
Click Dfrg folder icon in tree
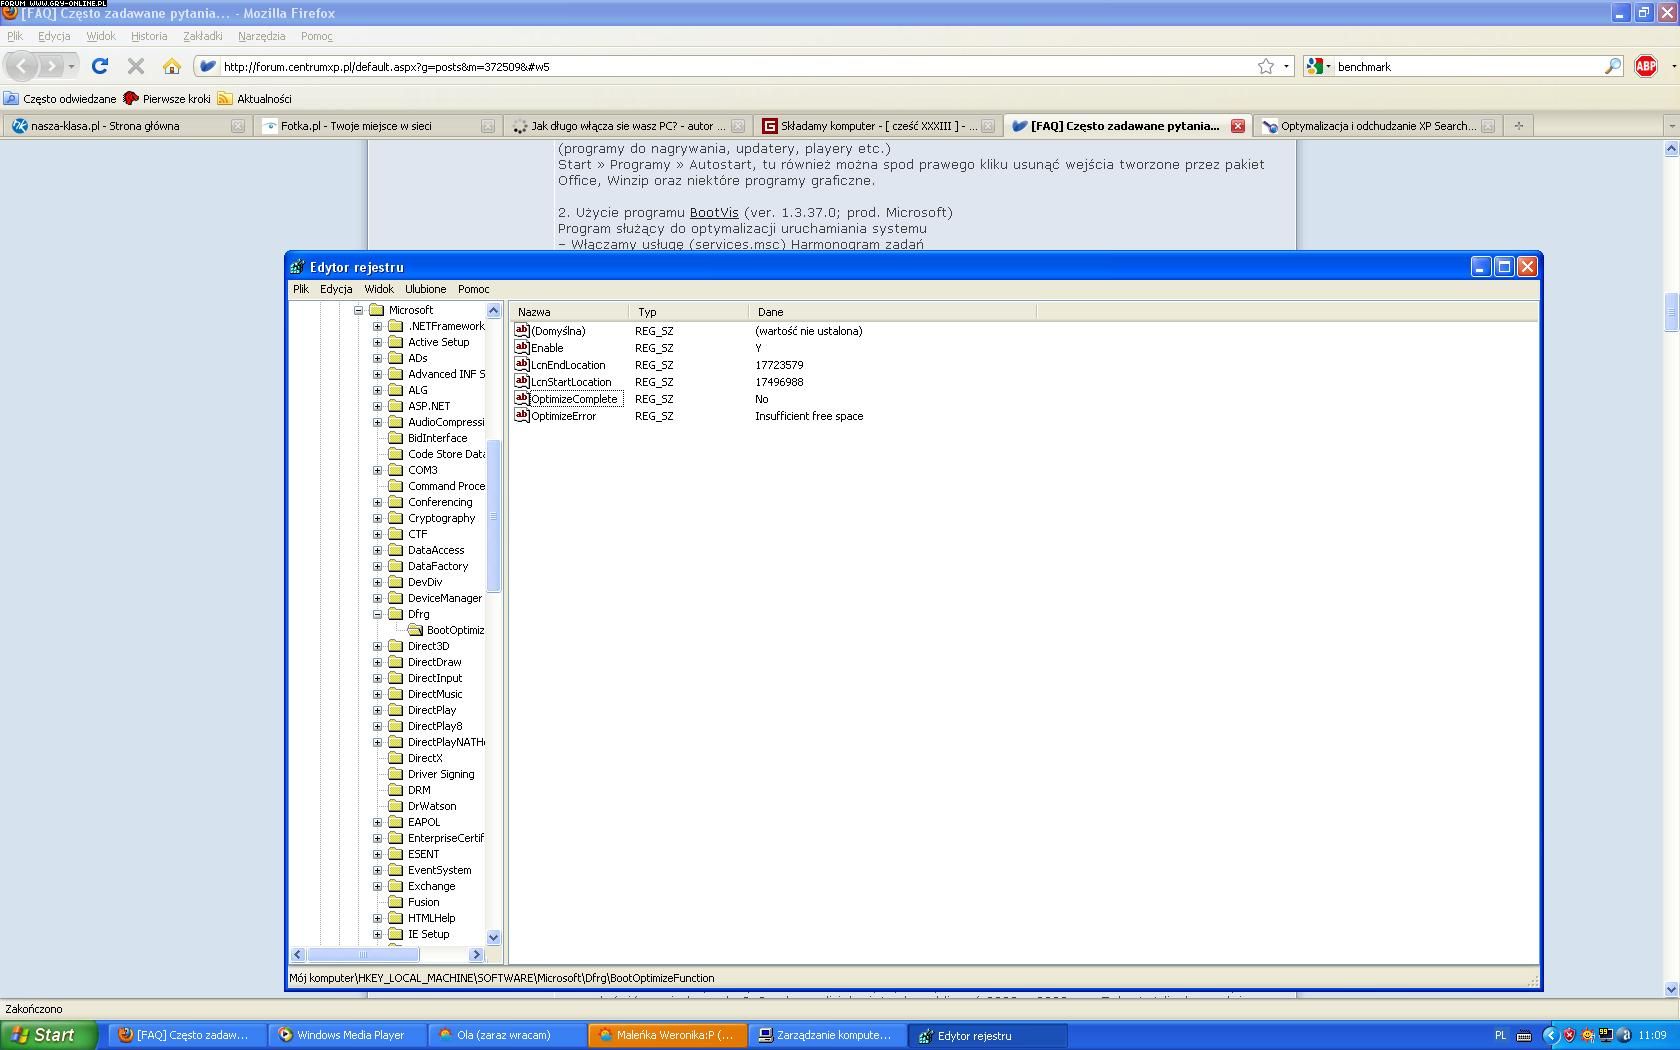coord(396,614)
